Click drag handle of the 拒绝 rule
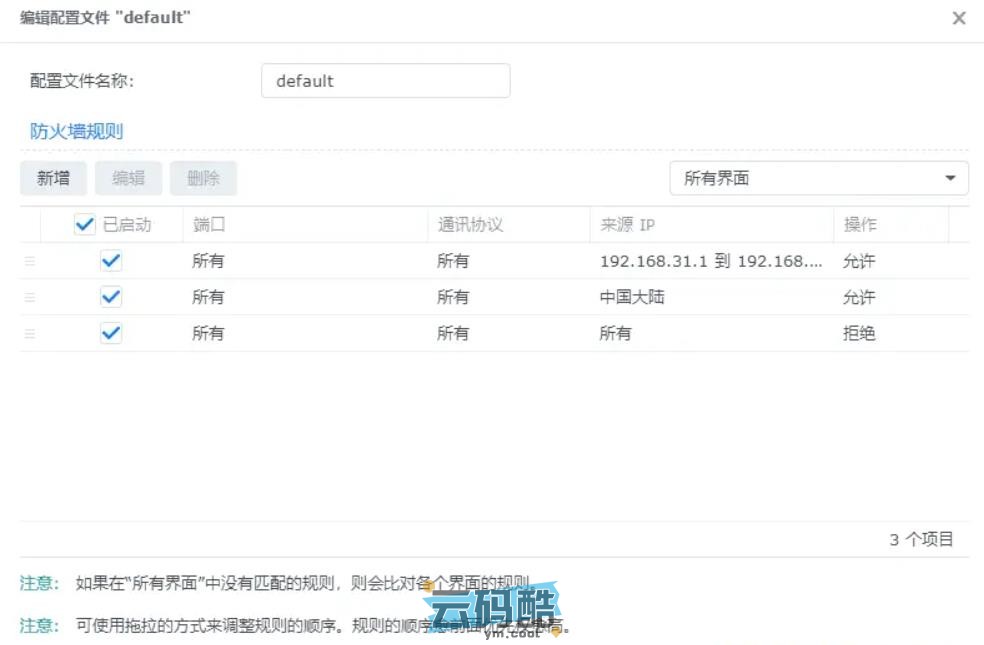The height and width of the screenshot is (645, 984). (x=29, y=333)
